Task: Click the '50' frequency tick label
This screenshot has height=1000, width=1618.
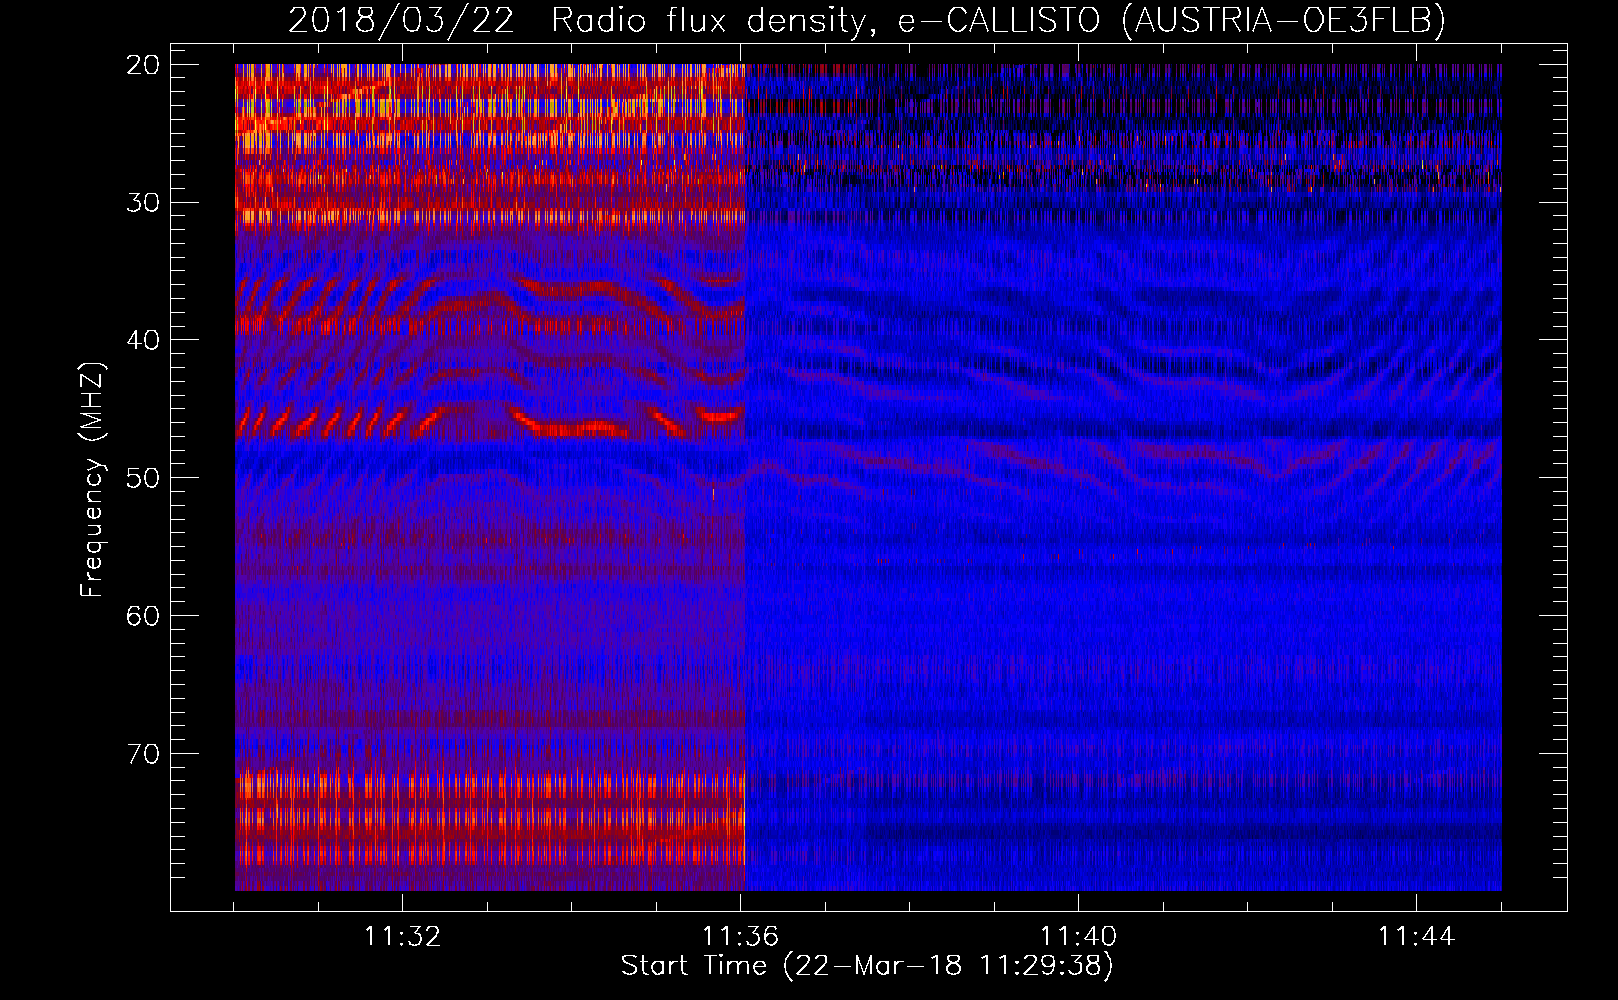Action: coord(144,477)
